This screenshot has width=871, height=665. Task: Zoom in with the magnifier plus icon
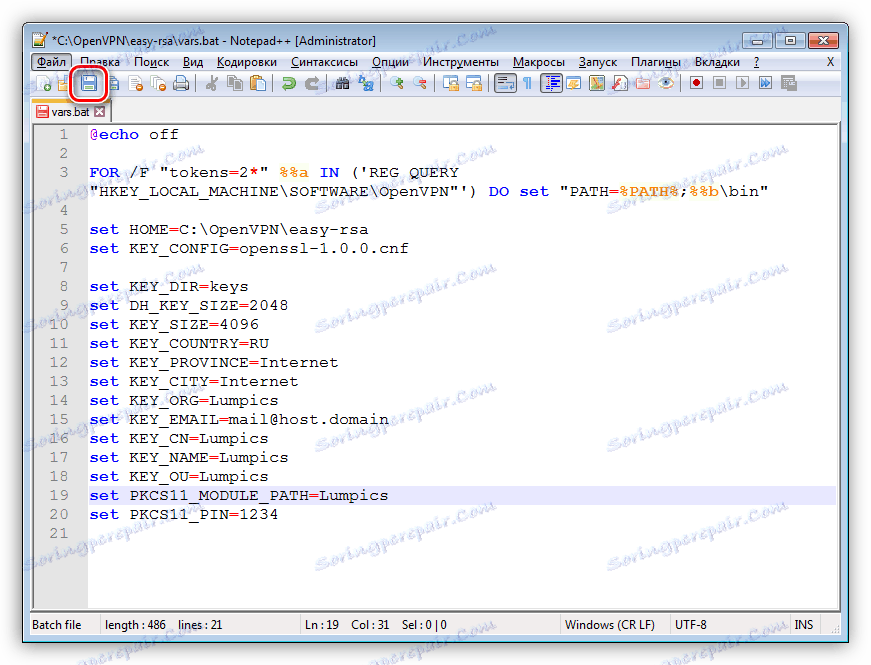396,83
